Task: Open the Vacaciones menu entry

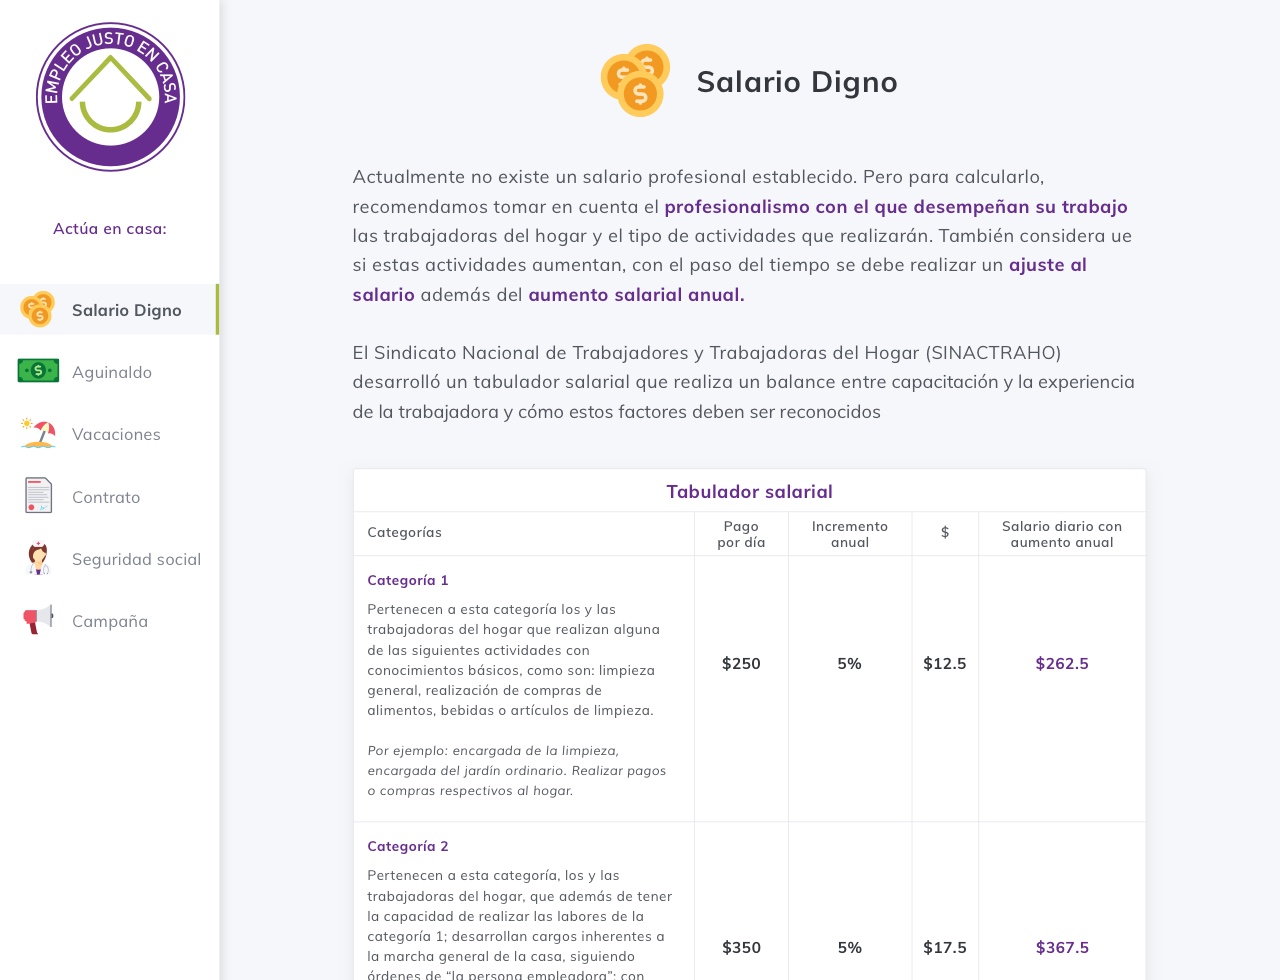Action: (116, 434)
